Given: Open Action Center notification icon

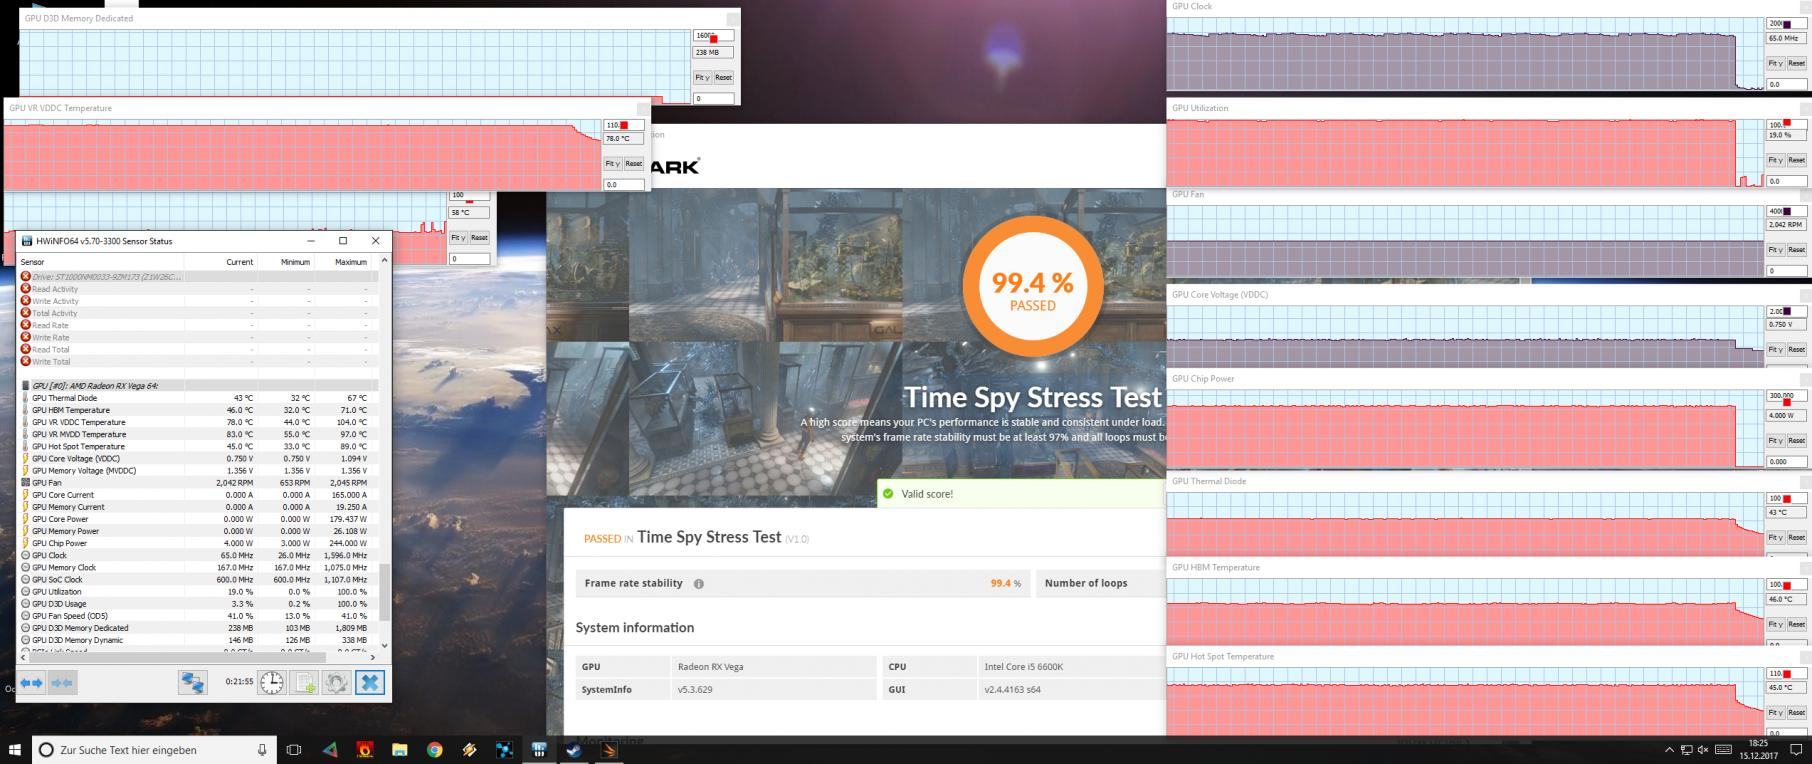Looking at the screenshot, I should [1796, 750].
